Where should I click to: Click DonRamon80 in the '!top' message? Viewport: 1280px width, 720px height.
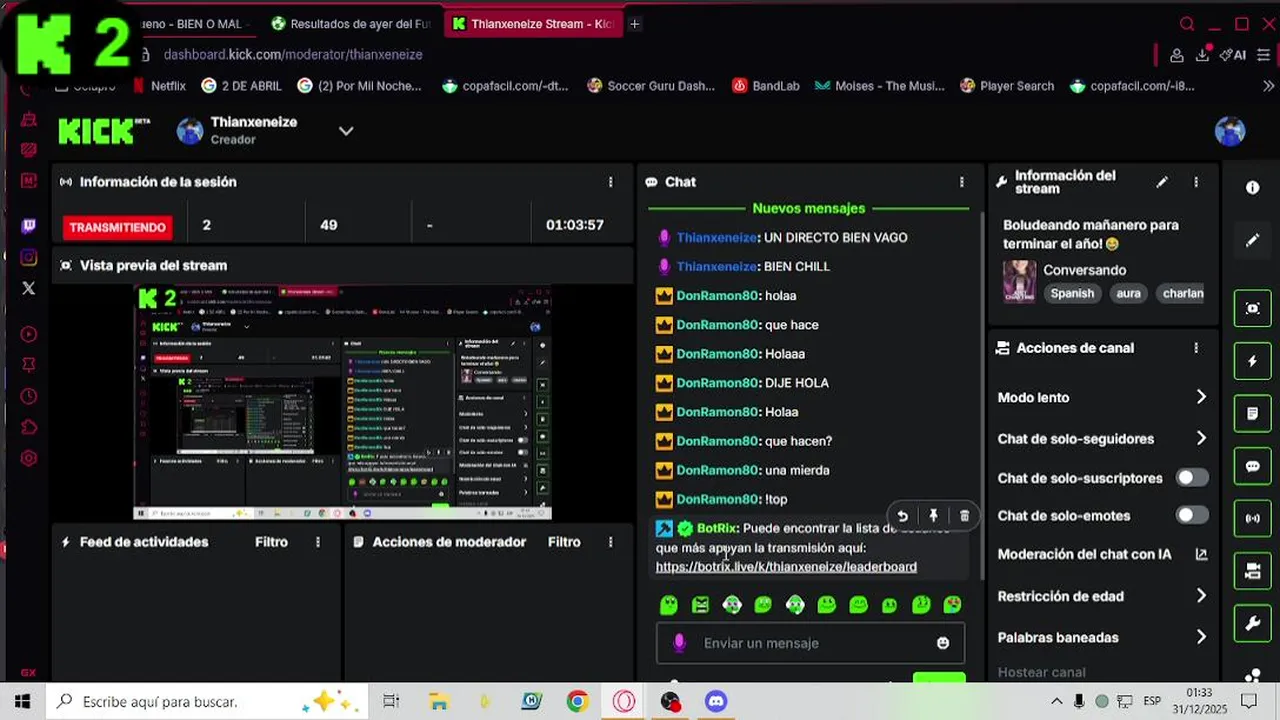(717, 499)
